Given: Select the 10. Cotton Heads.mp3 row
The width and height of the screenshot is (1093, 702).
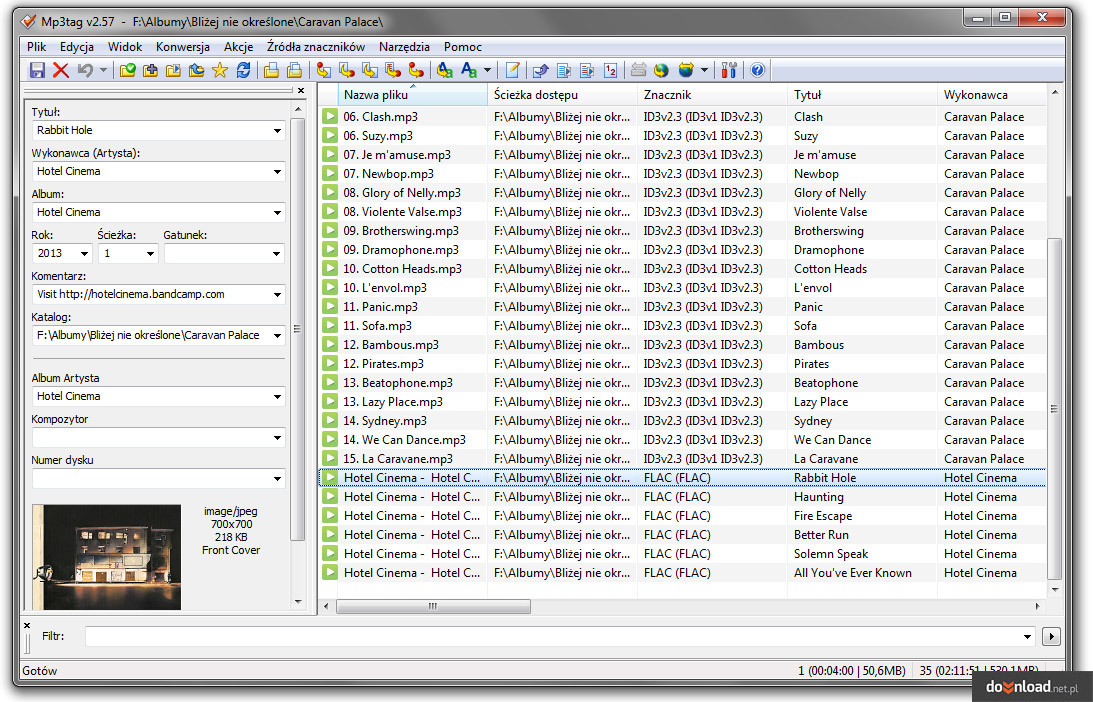Looking at the screenshot, I should 683,268.
